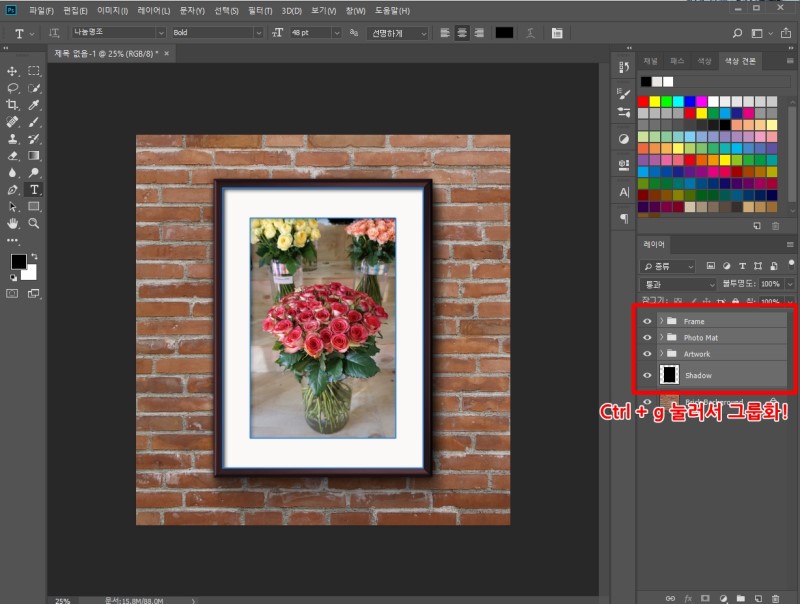This screenshot has width=800, height=604.
Task: Hide the Shadow layer
Action: (x=647, y=375)
